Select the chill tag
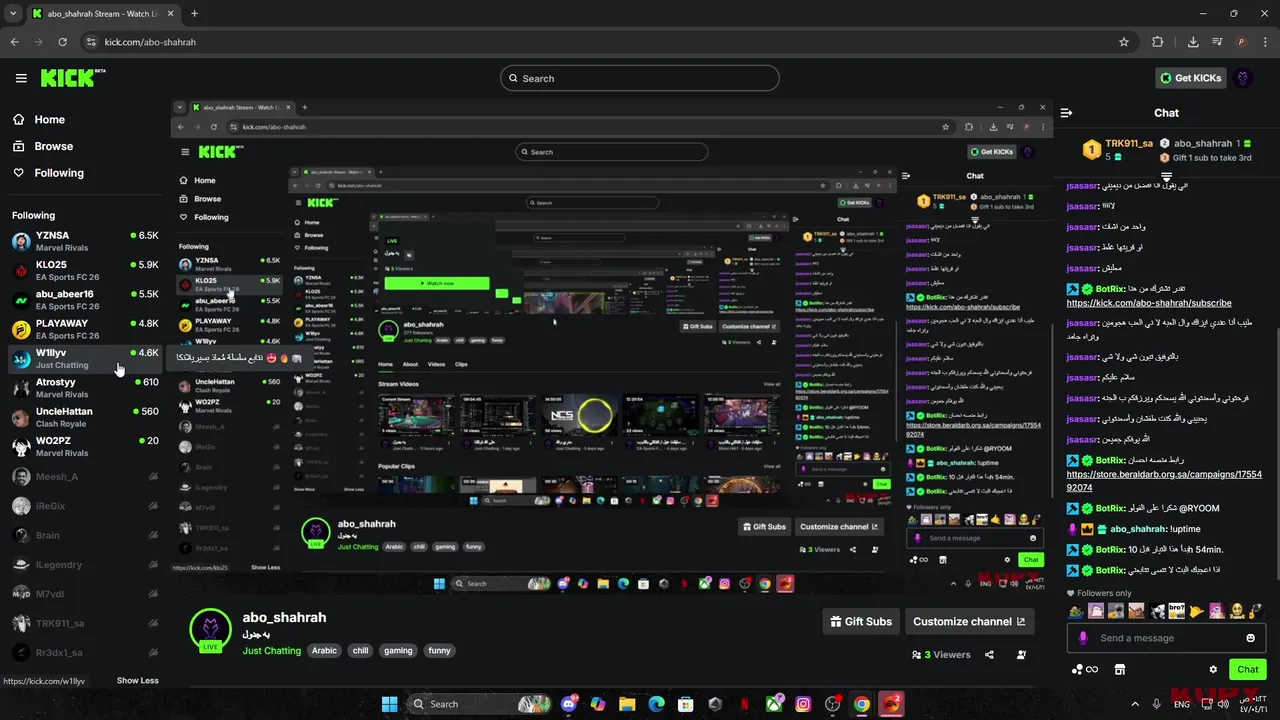 (x=361, y=650)
